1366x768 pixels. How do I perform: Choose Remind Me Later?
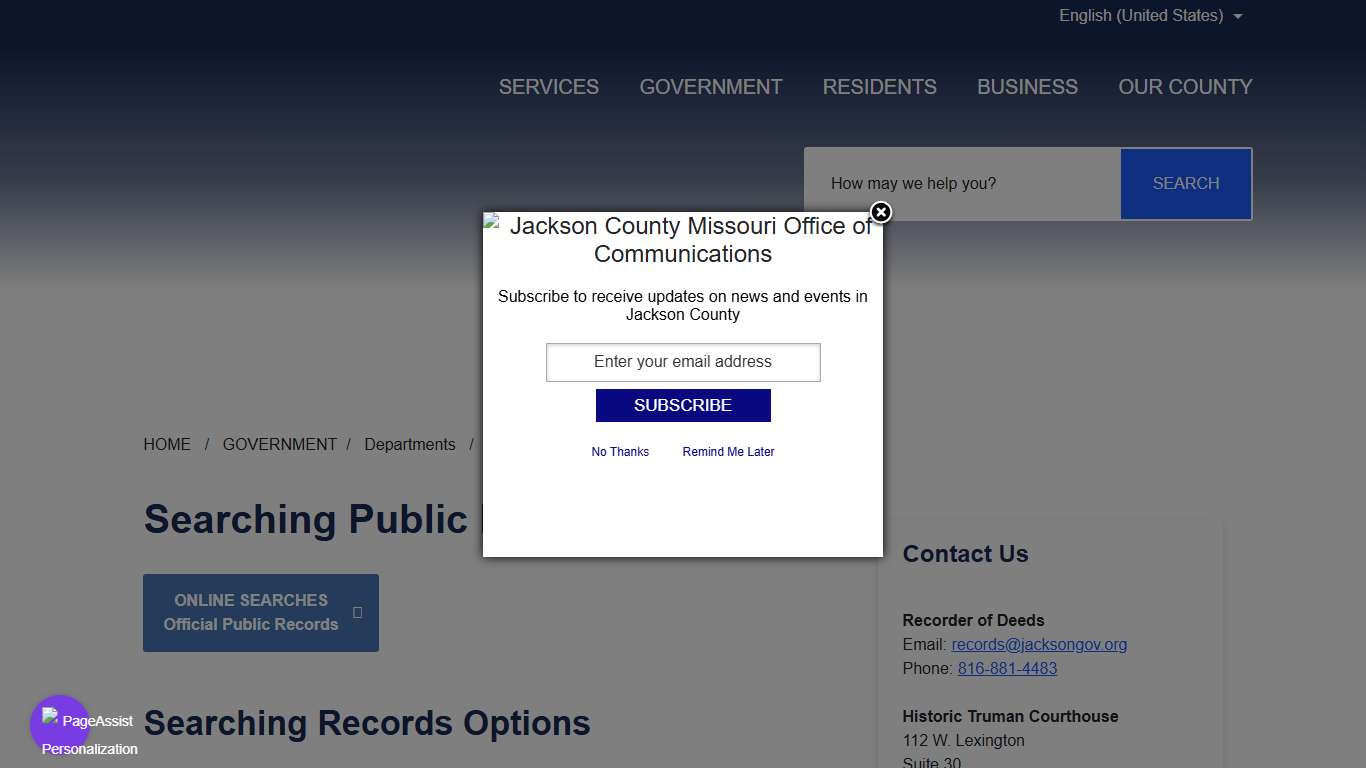728,451
